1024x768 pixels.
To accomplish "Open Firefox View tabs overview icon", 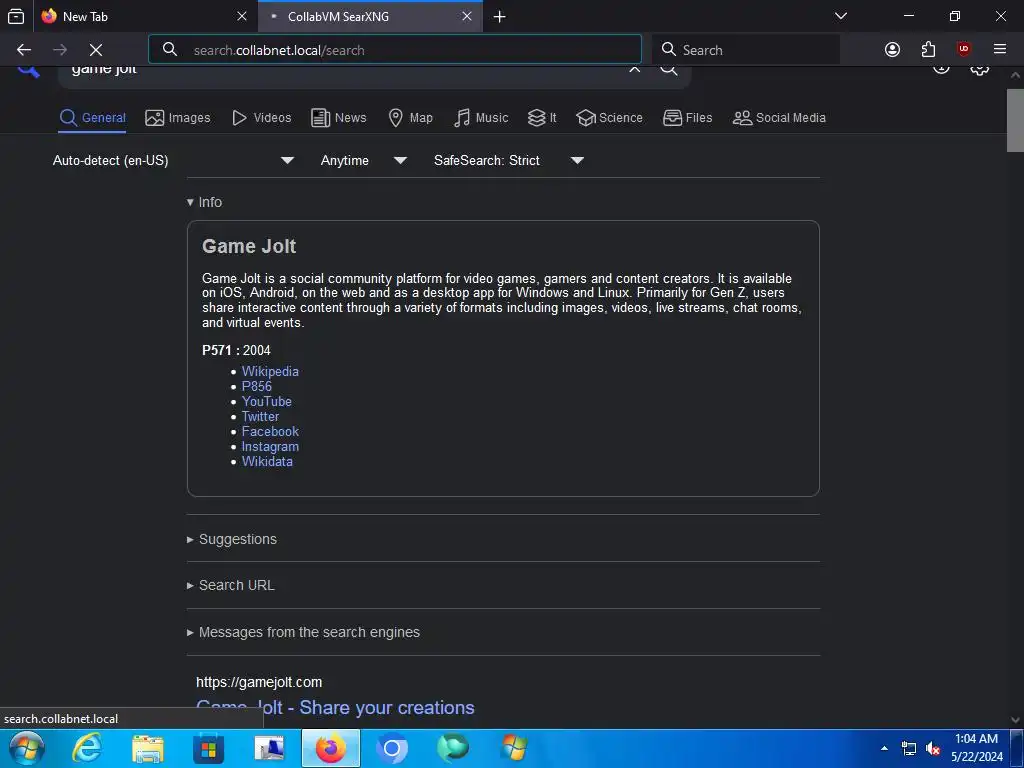I will tap(16, 16).
